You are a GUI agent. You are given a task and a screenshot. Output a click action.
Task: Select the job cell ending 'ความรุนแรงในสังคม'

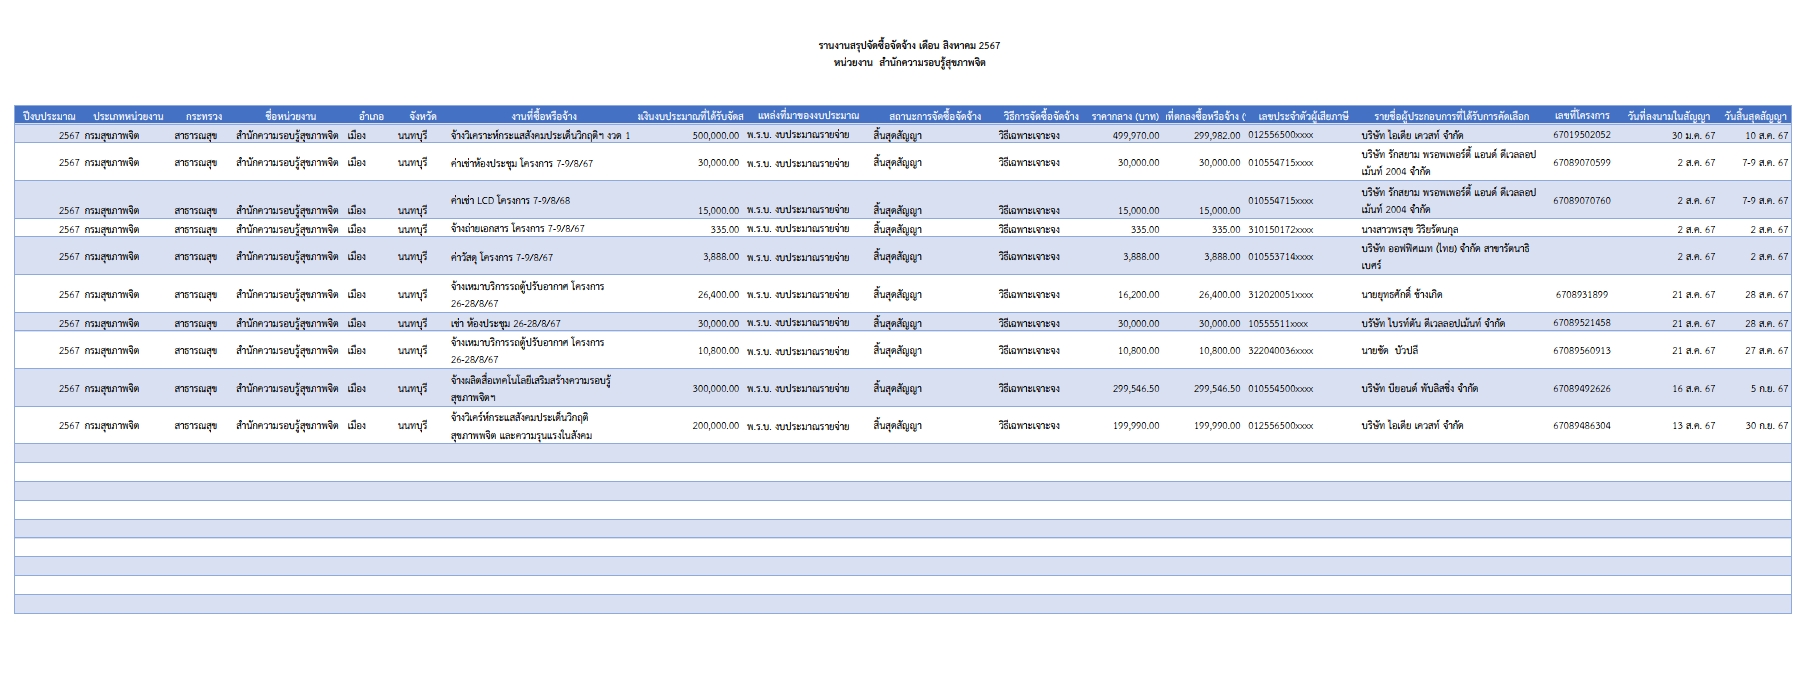[x=521, y=426]
